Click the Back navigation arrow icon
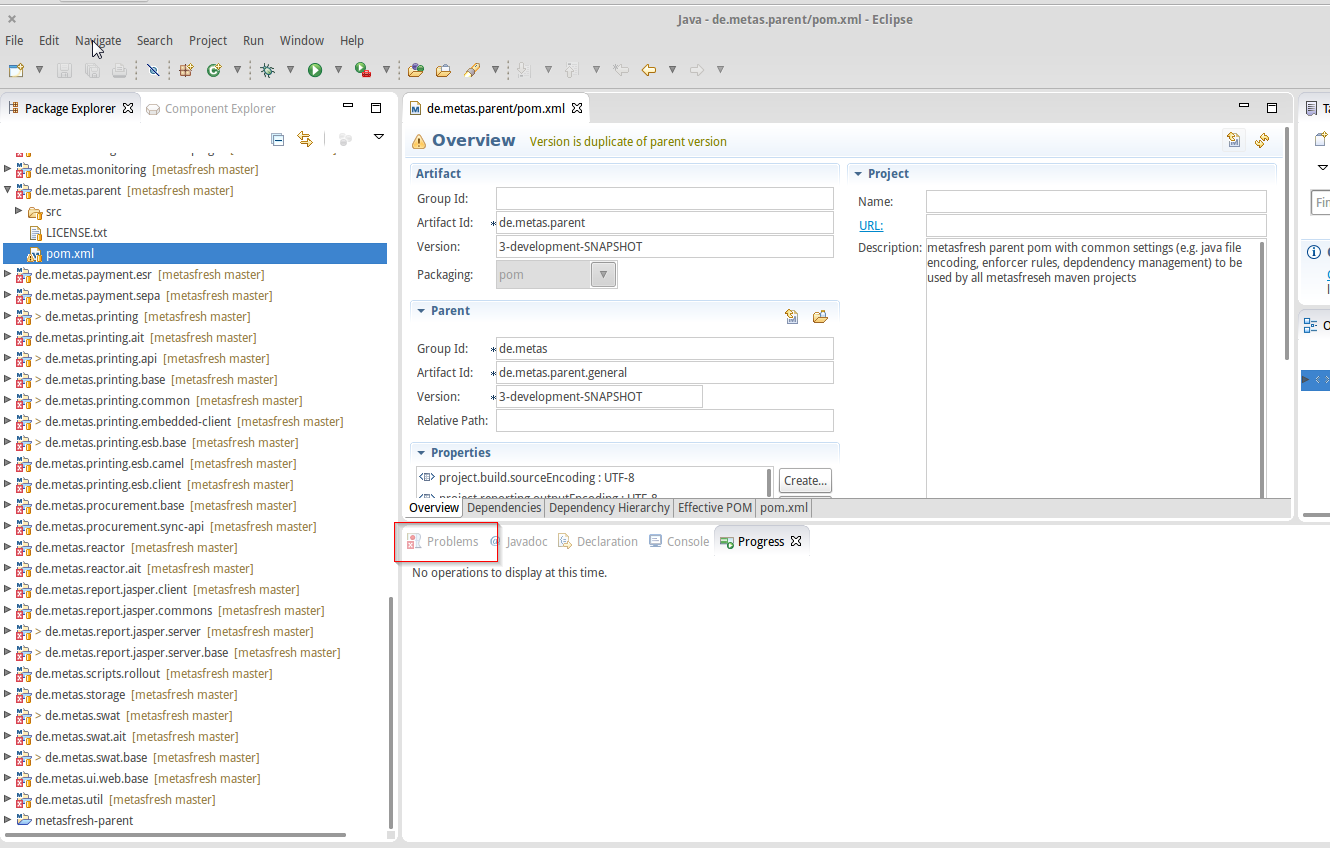The height and width of the screenshot is (848, 1330). click(648, 70)
